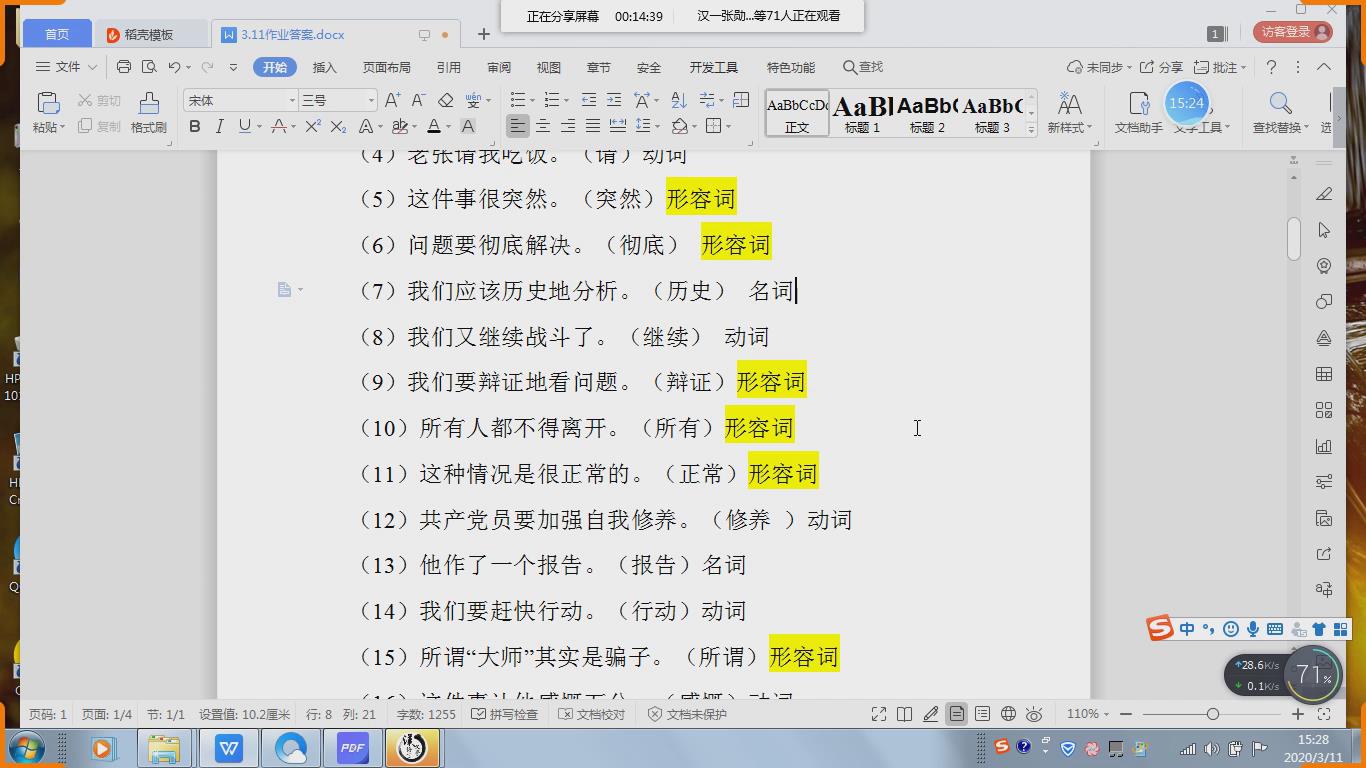The image size is (1366, 768).
Task: Click the 分享 (Share) button
Action: click(x=1163, y=67)
